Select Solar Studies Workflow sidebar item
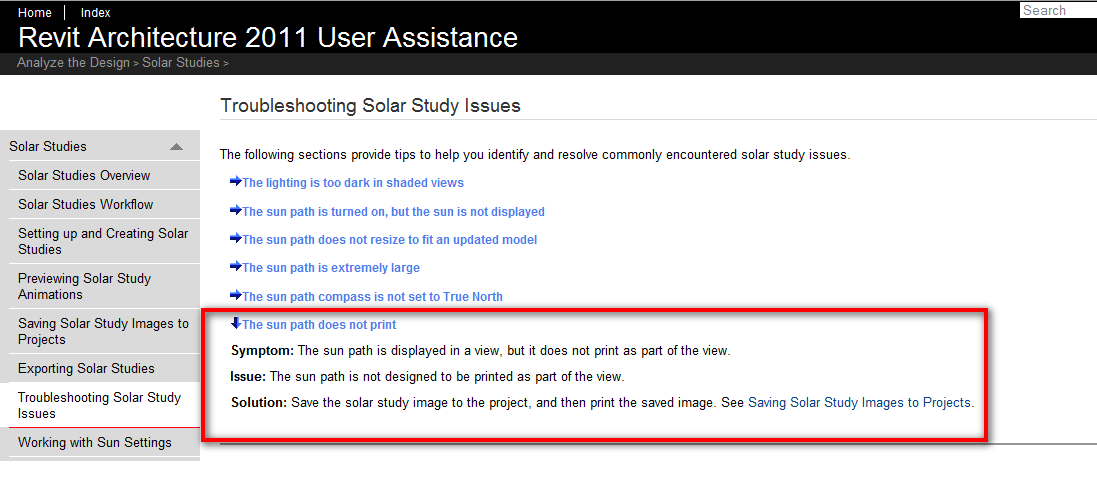The width and height of the screenshot is (1097, 496). point(86,205)
